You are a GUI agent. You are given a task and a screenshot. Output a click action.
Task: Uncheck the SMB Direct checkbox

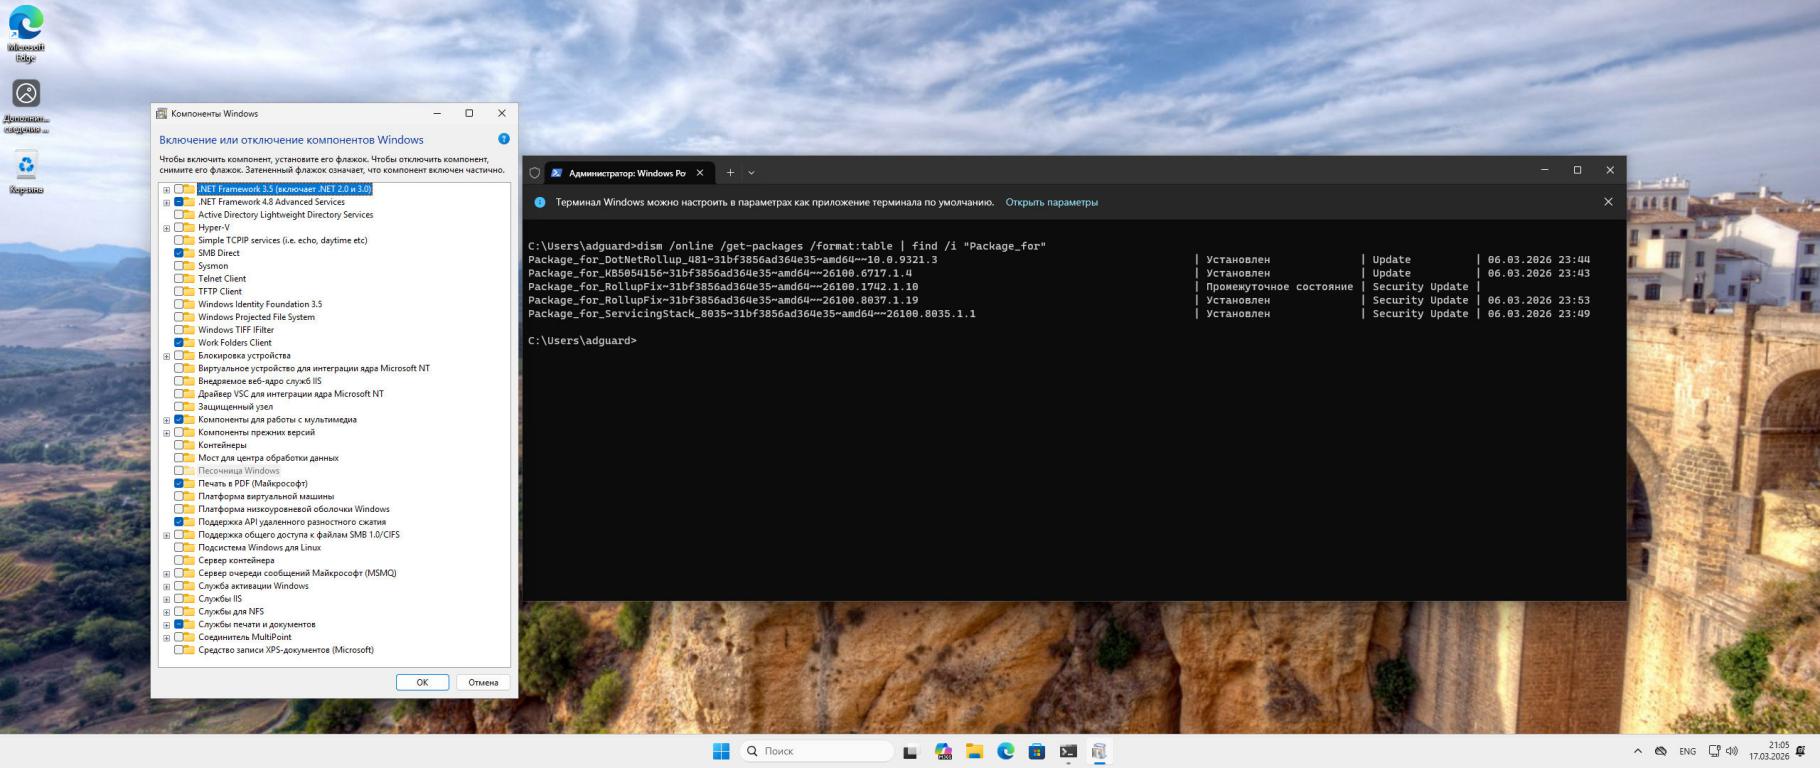click(179, 253)
